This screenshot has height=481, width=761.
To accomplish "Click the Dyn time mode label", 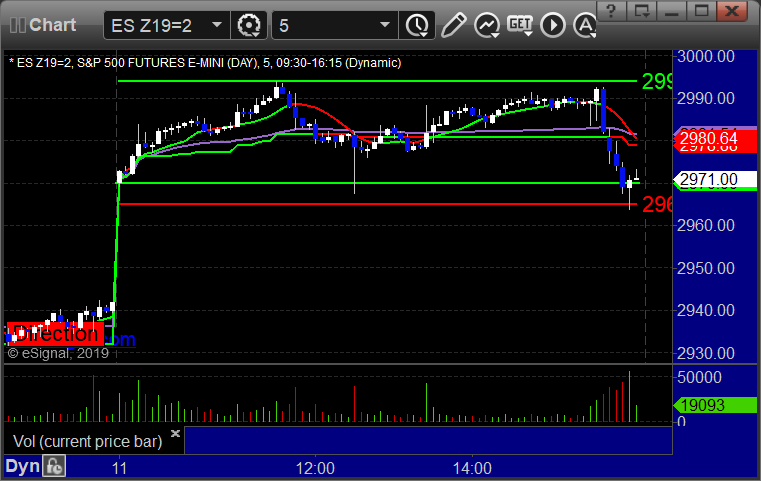I will tap(22, 466).
